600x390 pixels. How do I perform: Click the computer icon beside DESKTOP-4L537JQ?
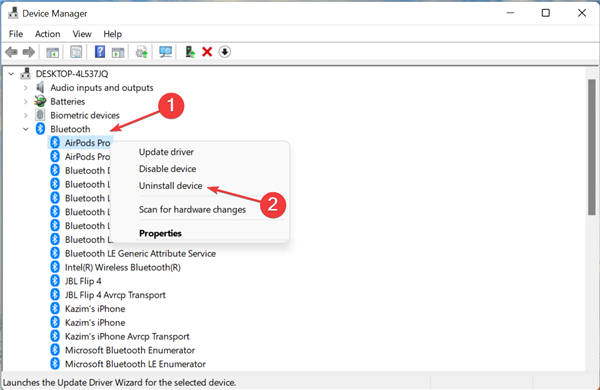tap(26, 73)
